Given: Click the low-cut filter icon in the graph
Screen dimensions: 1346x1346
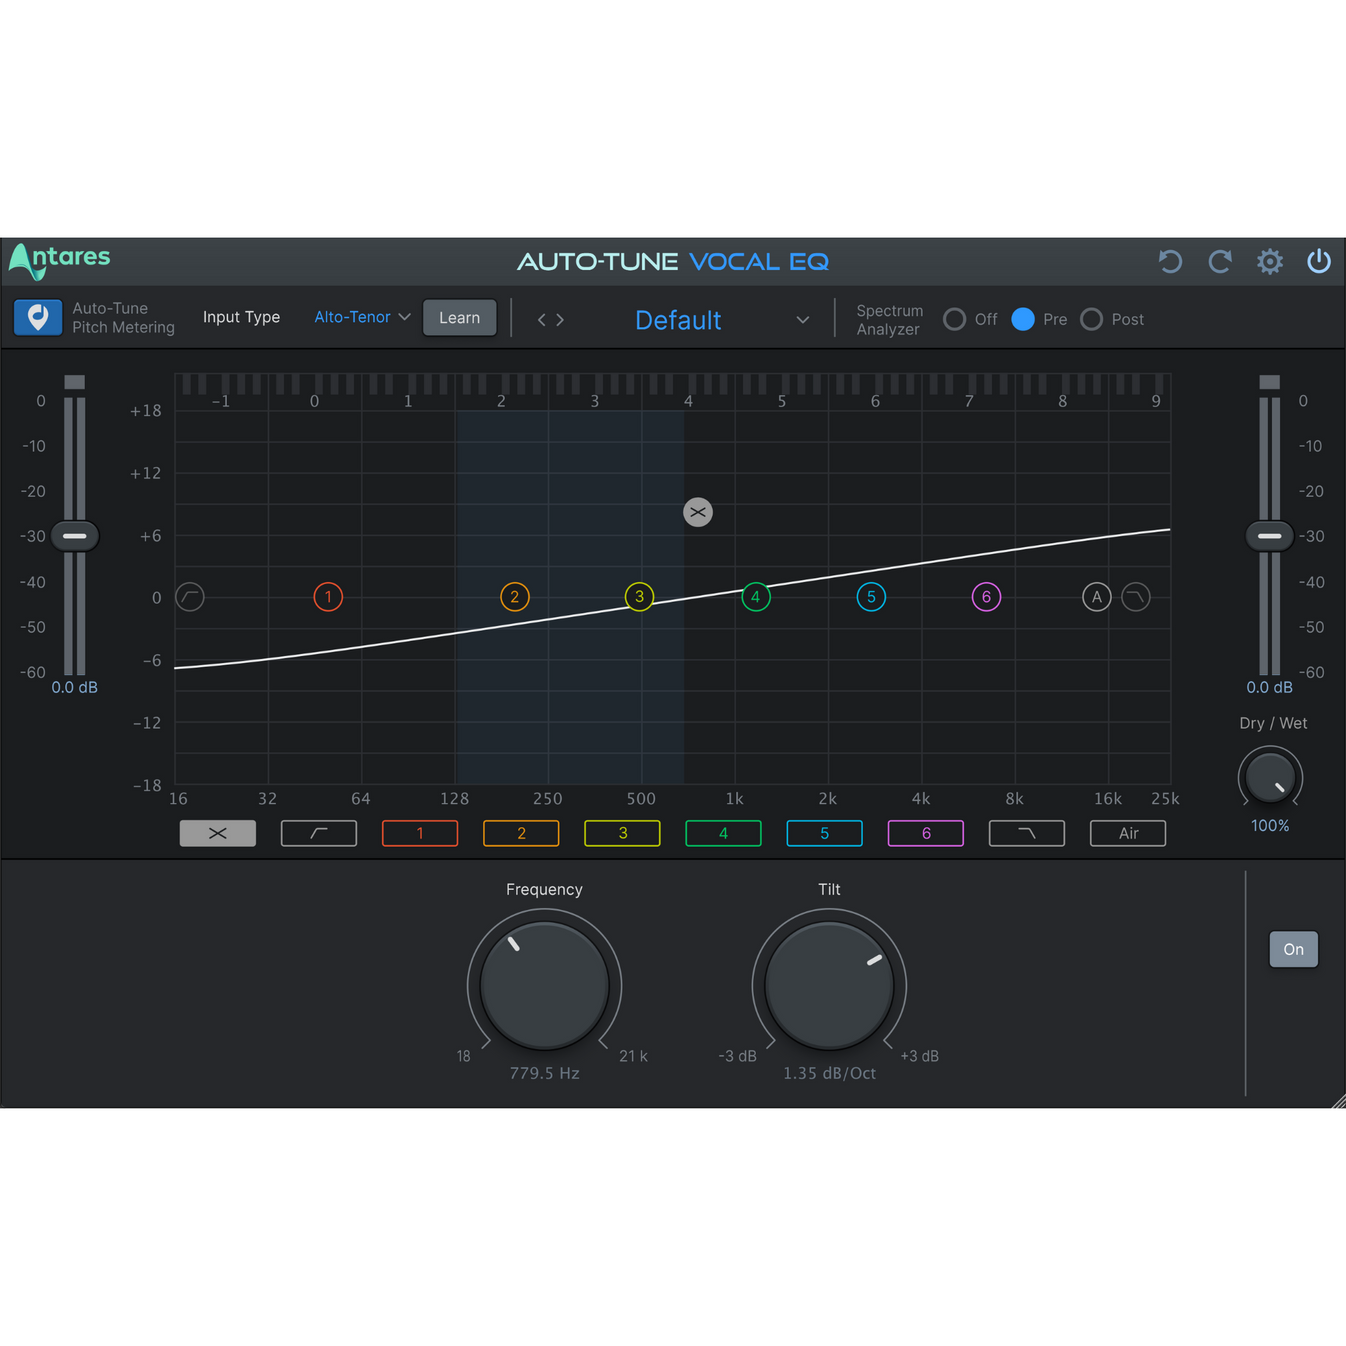Looking at the screenshot, I should [x=189, y=596].
